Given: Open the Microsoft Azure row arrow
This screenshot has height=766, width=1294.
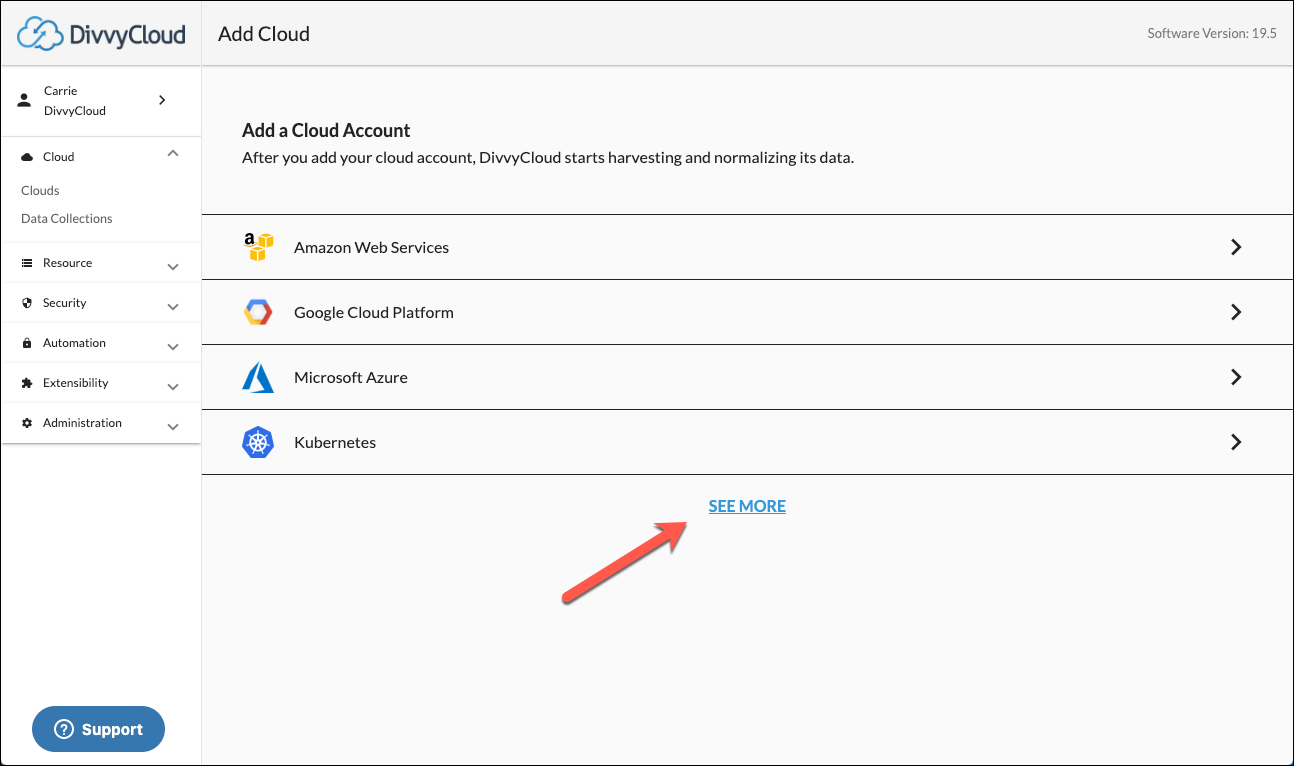Looking at the screenshot, I should (x=1236, y=377).
